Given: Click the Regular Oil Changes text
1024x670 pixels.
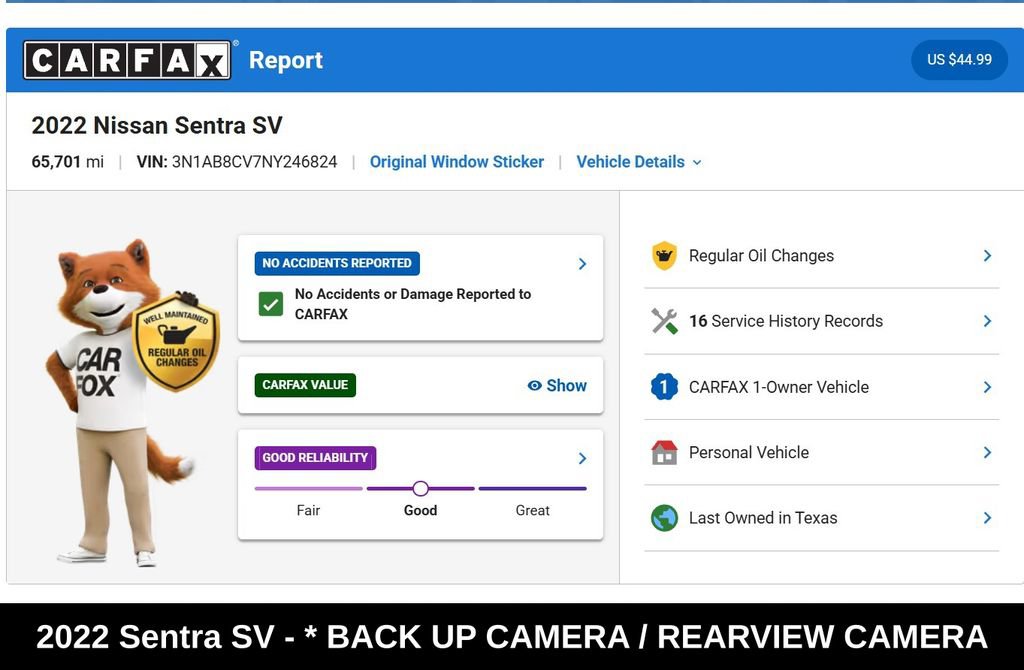Looking at the screenshot, I should point(761,255).
